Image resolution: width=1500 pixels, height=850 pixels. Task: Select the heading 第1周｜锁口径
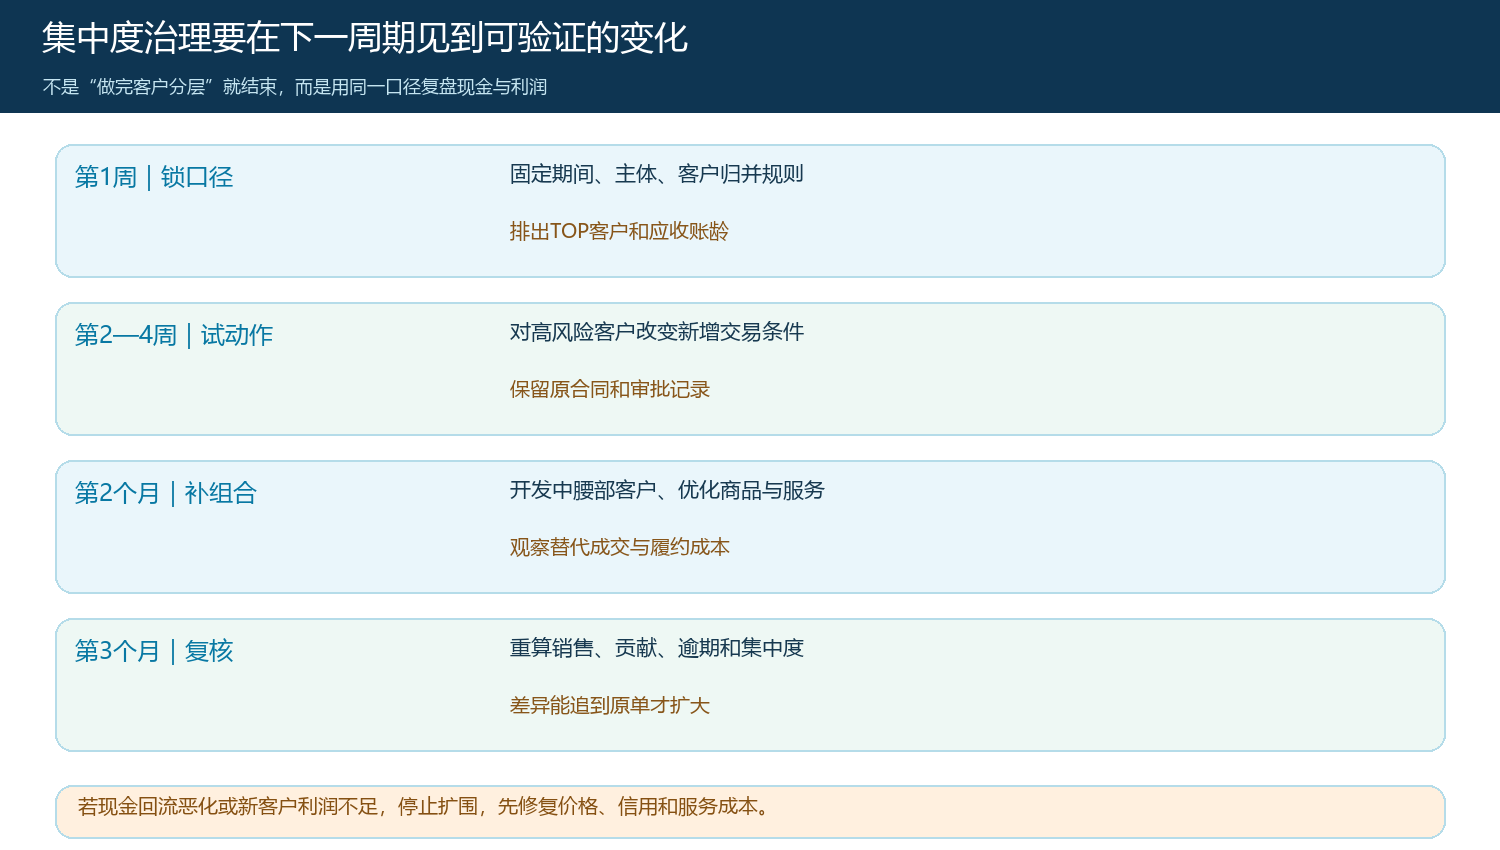(154, 177)
